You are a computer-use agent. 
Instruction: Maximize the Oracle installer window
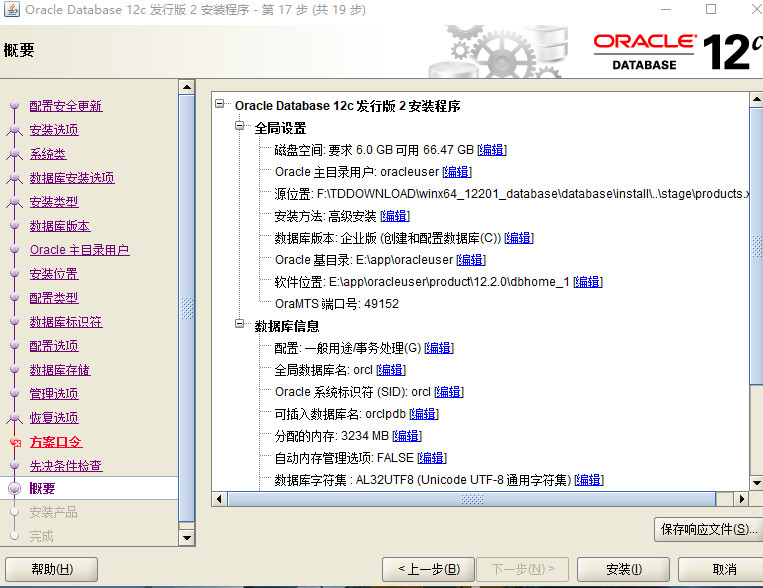tap(711, 9)
